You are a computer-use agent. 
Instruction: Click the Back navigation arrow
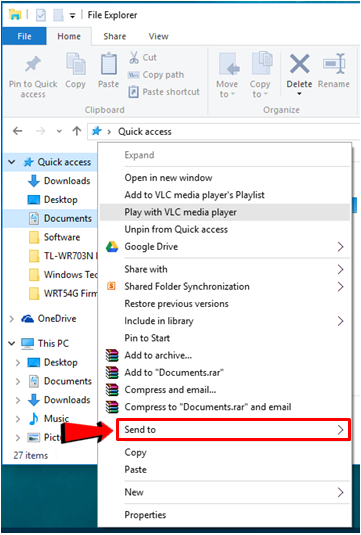[x=17, y=131]
